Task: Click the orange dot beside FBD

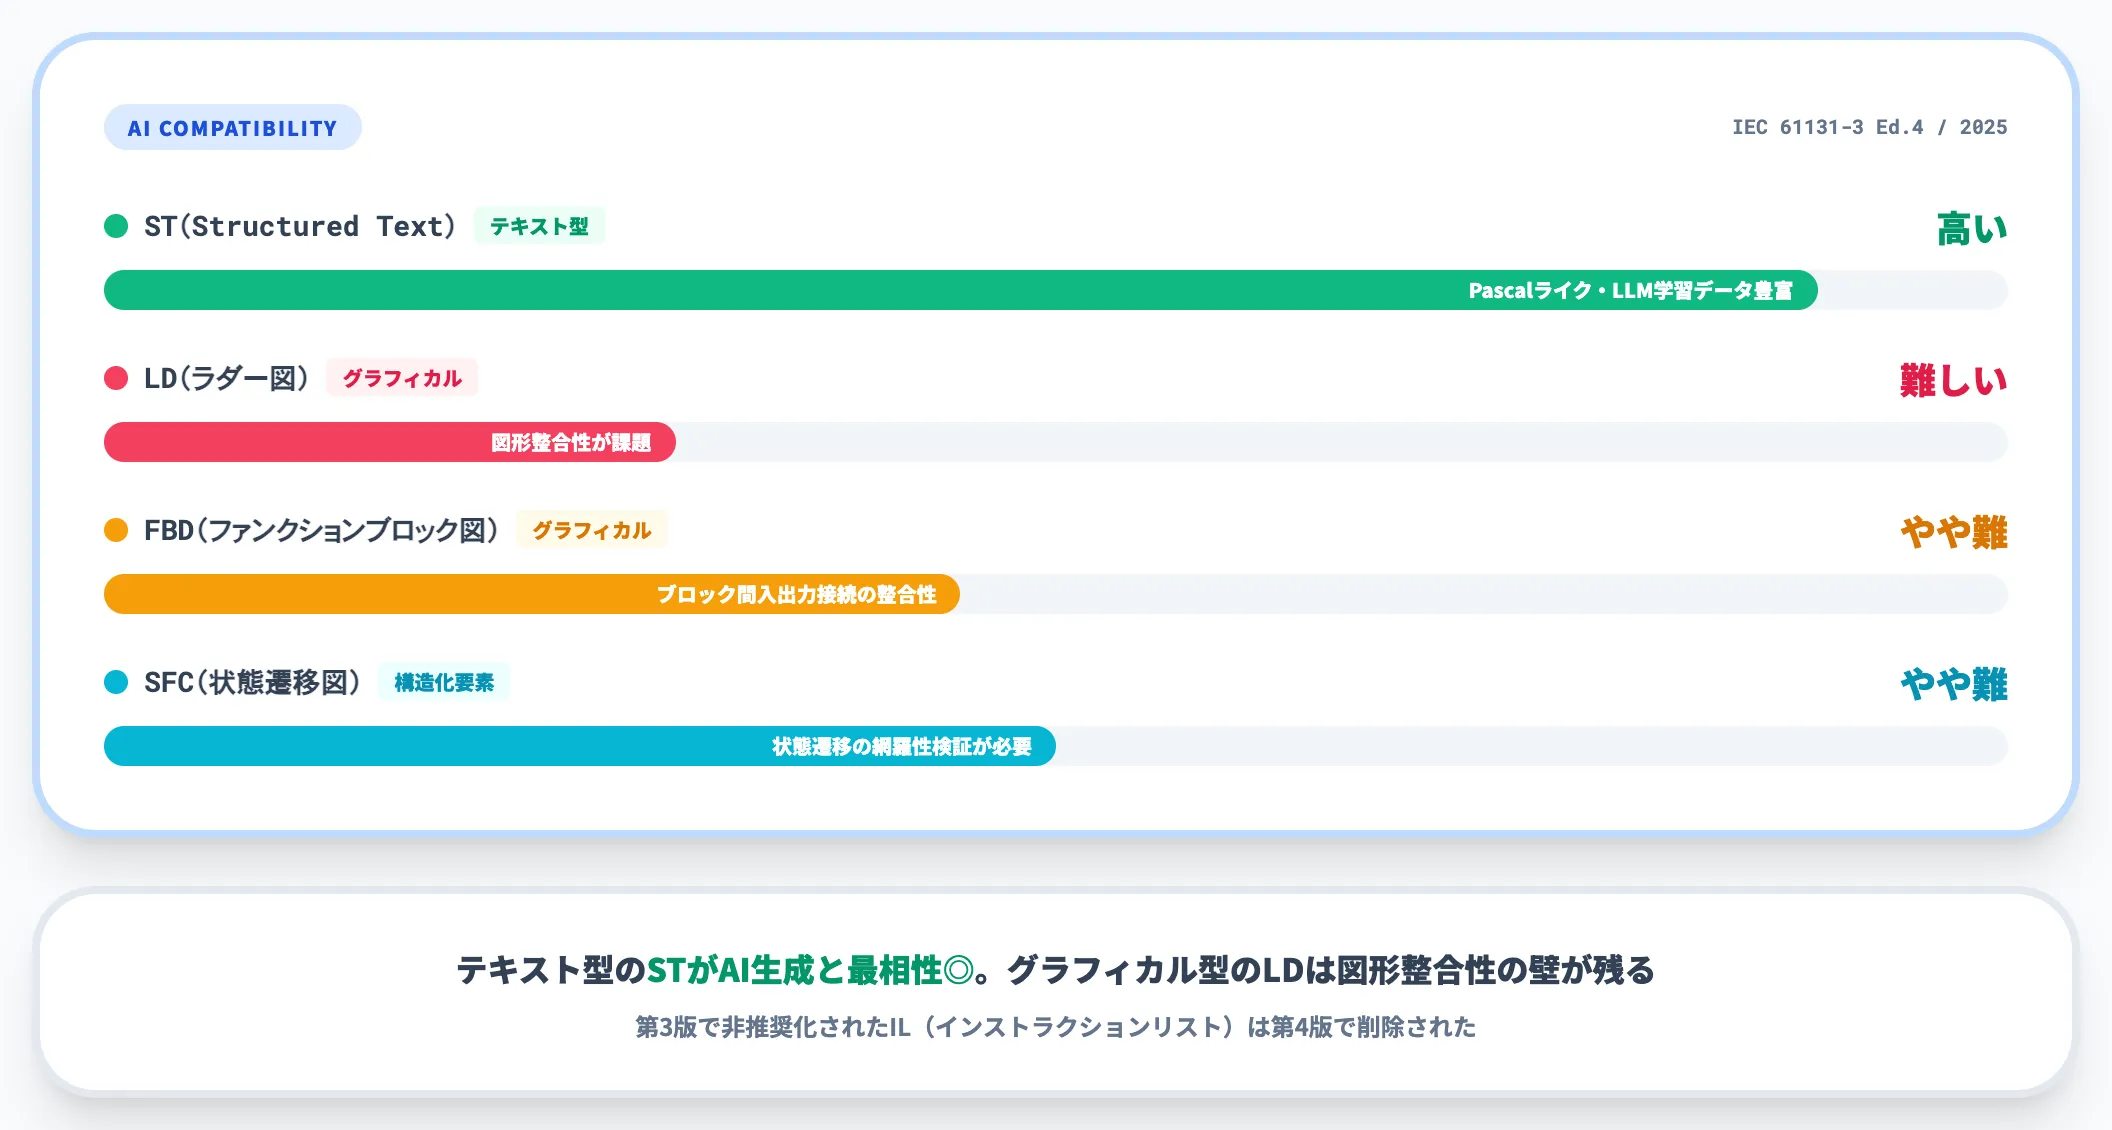Action: (x=116, y=530)
